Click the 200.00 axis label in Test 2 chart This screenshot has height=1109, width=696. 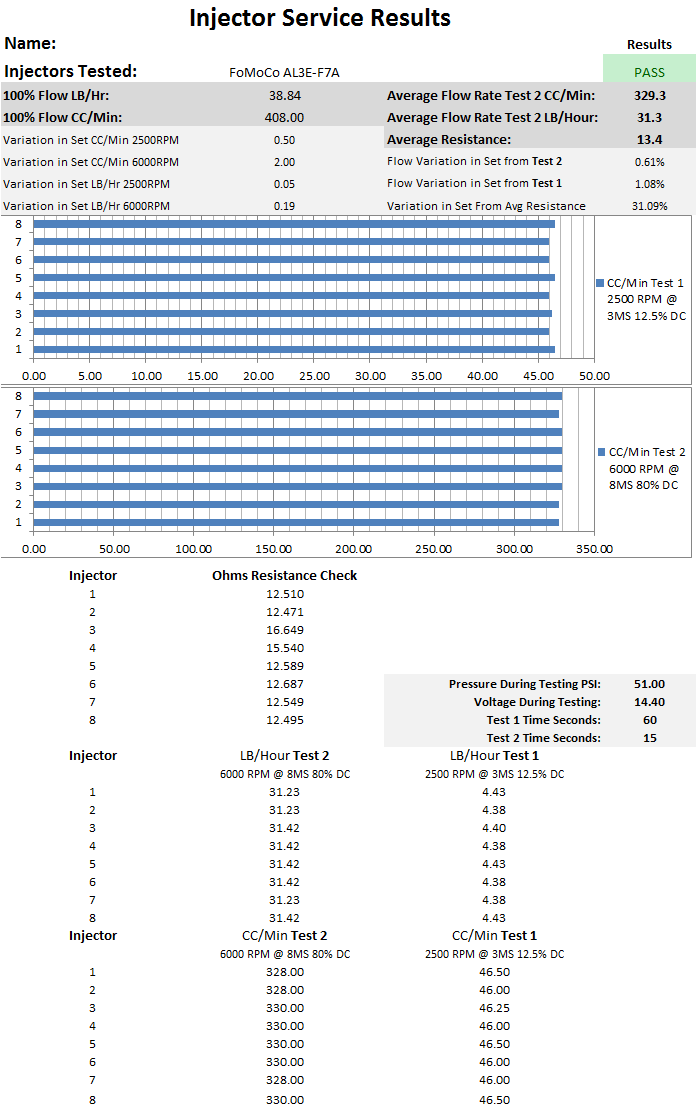tap(354, 549)
